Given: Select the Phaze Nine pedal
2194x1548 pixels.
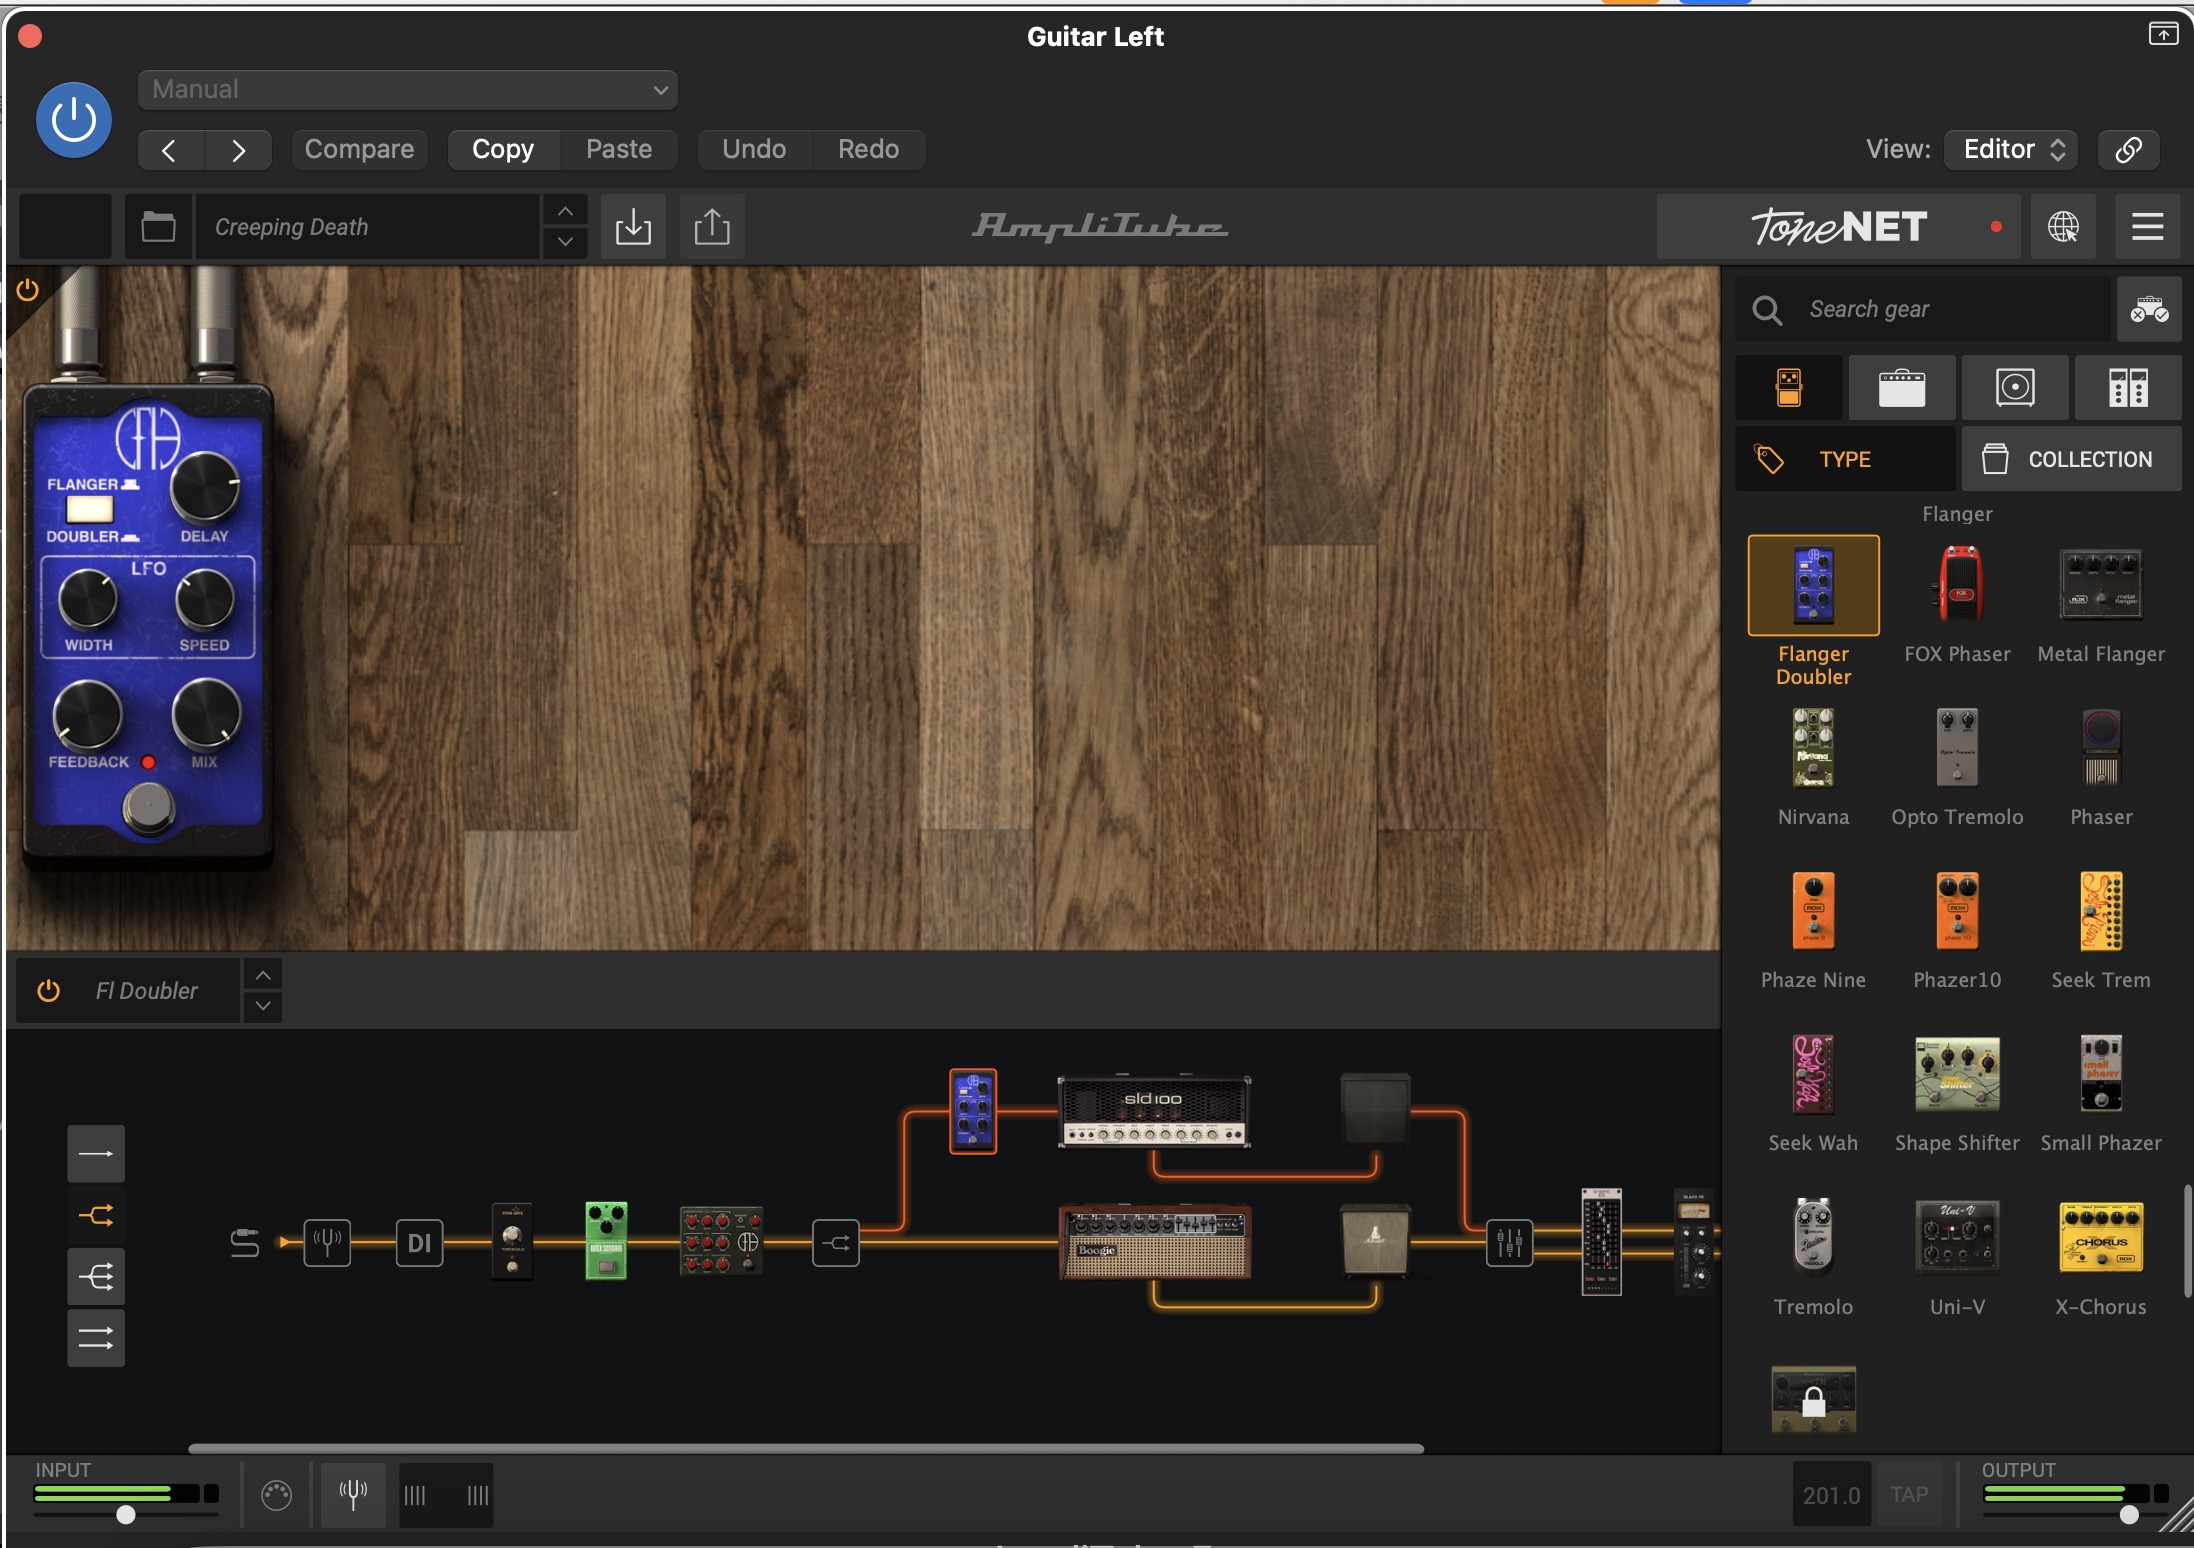Looking at the screenshot, I should coord(1813,911).
